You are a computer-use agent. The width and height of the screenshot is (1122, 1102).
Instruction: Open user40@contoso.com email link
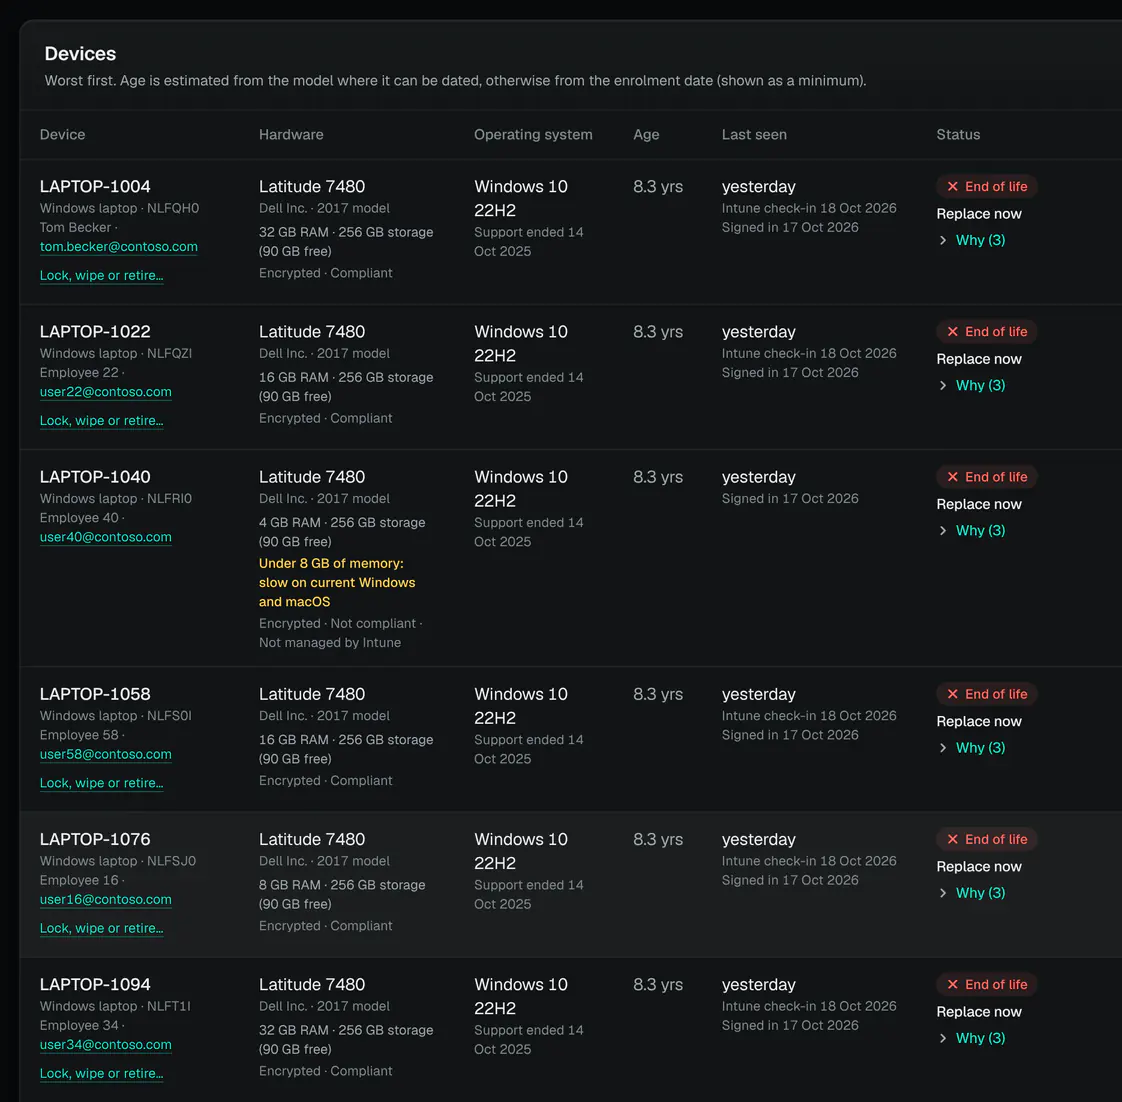tap(106, 537)
